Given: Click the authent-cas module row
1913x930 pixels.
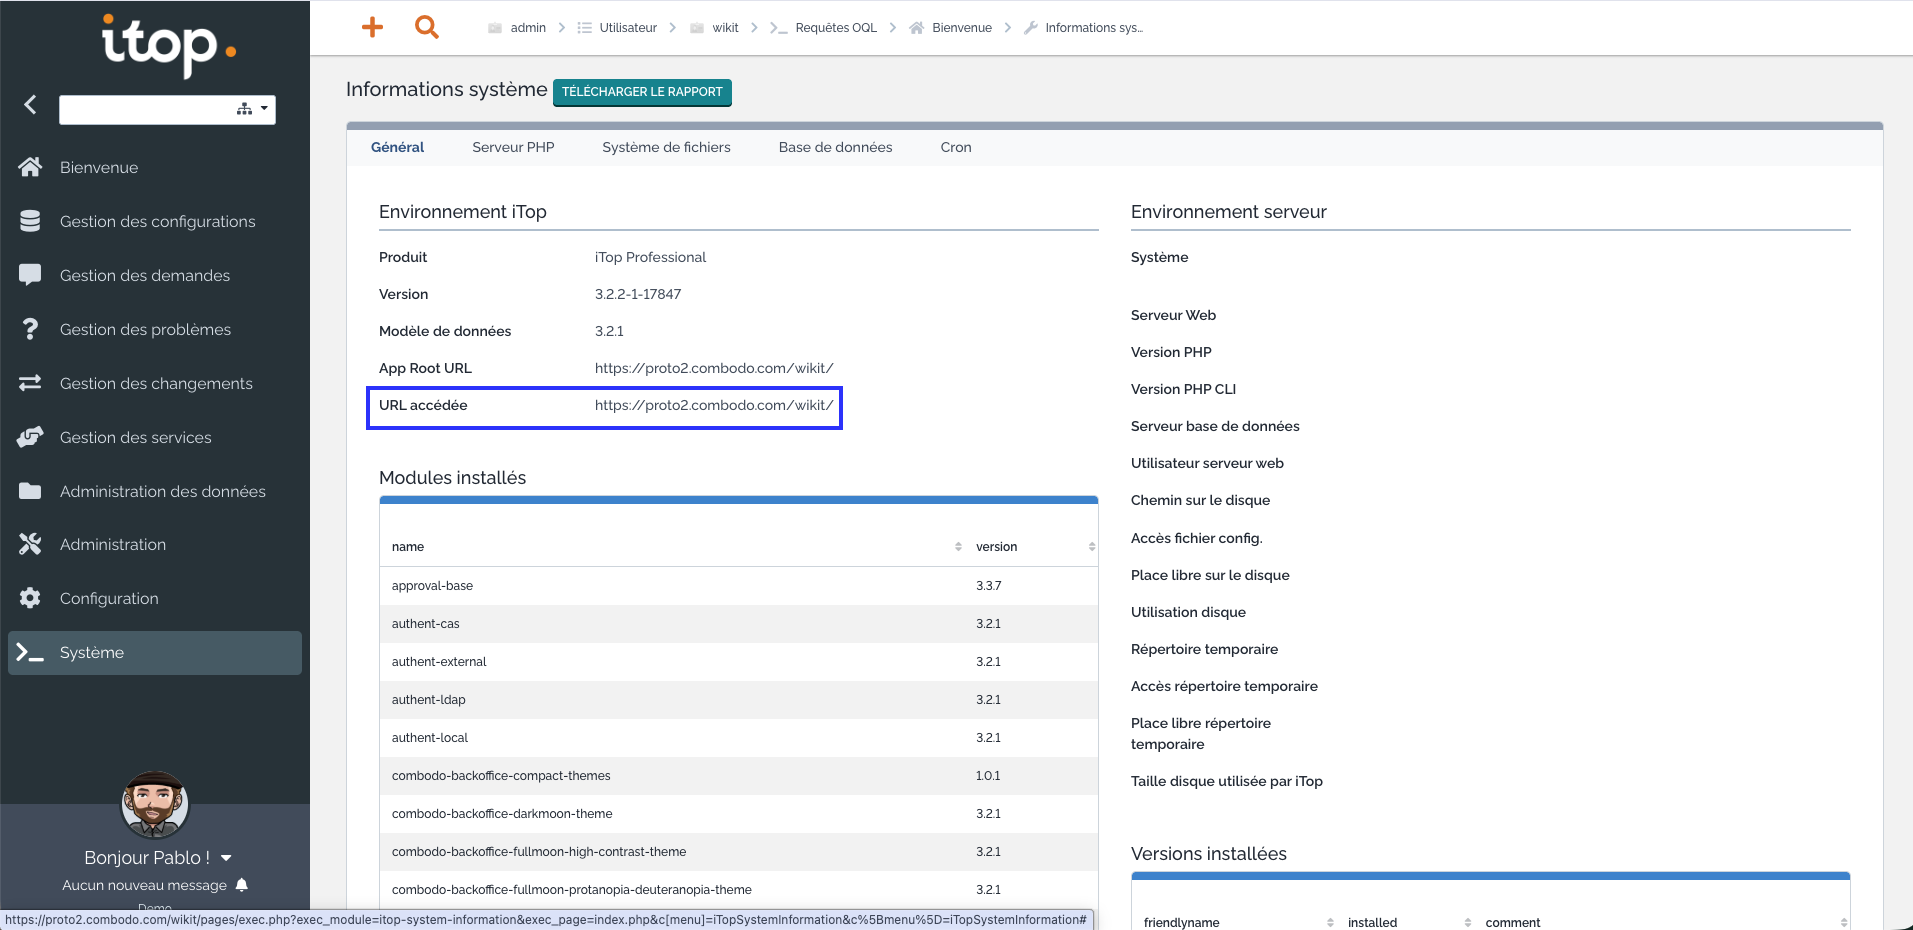Looking at the screenshot, I should 739,624.
